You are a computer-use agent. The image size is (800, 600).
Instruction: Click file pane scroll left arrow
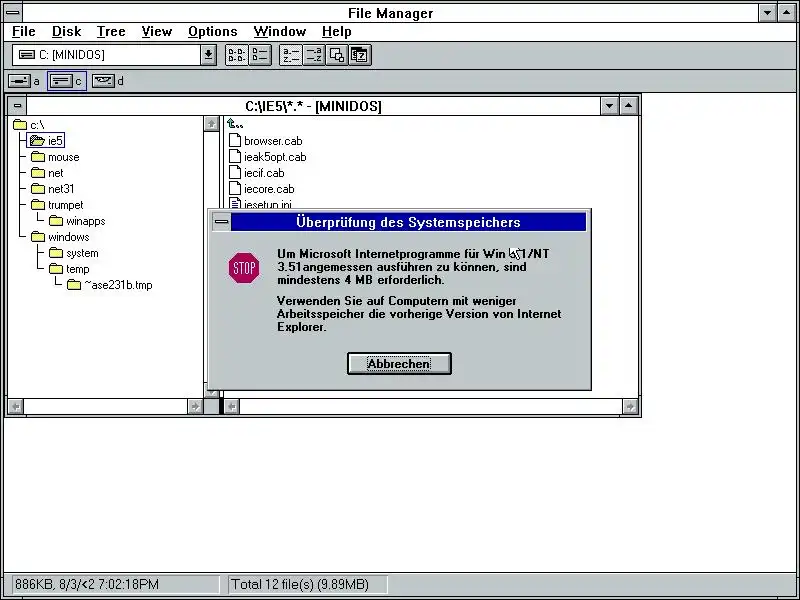(x=232, y=406)
